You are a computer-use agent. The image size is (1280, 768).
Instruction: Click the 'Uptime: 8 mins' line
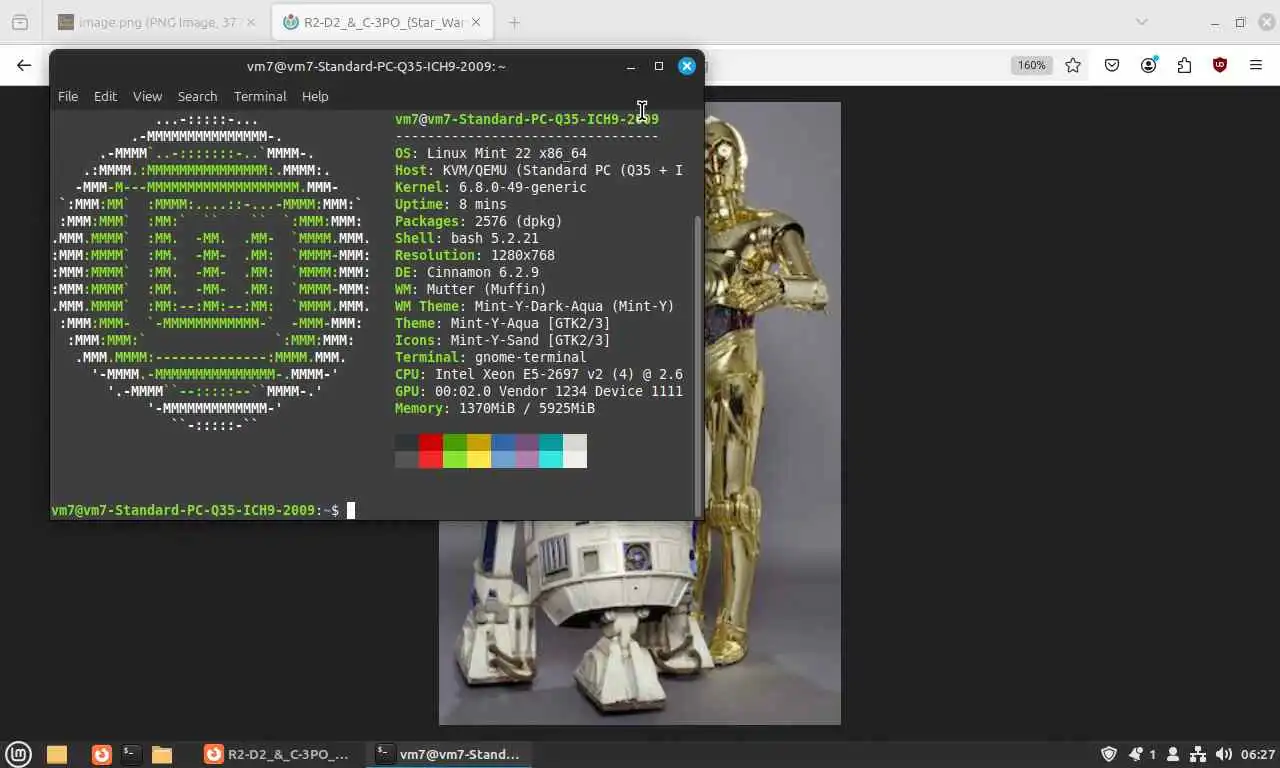tap(451, 204)
